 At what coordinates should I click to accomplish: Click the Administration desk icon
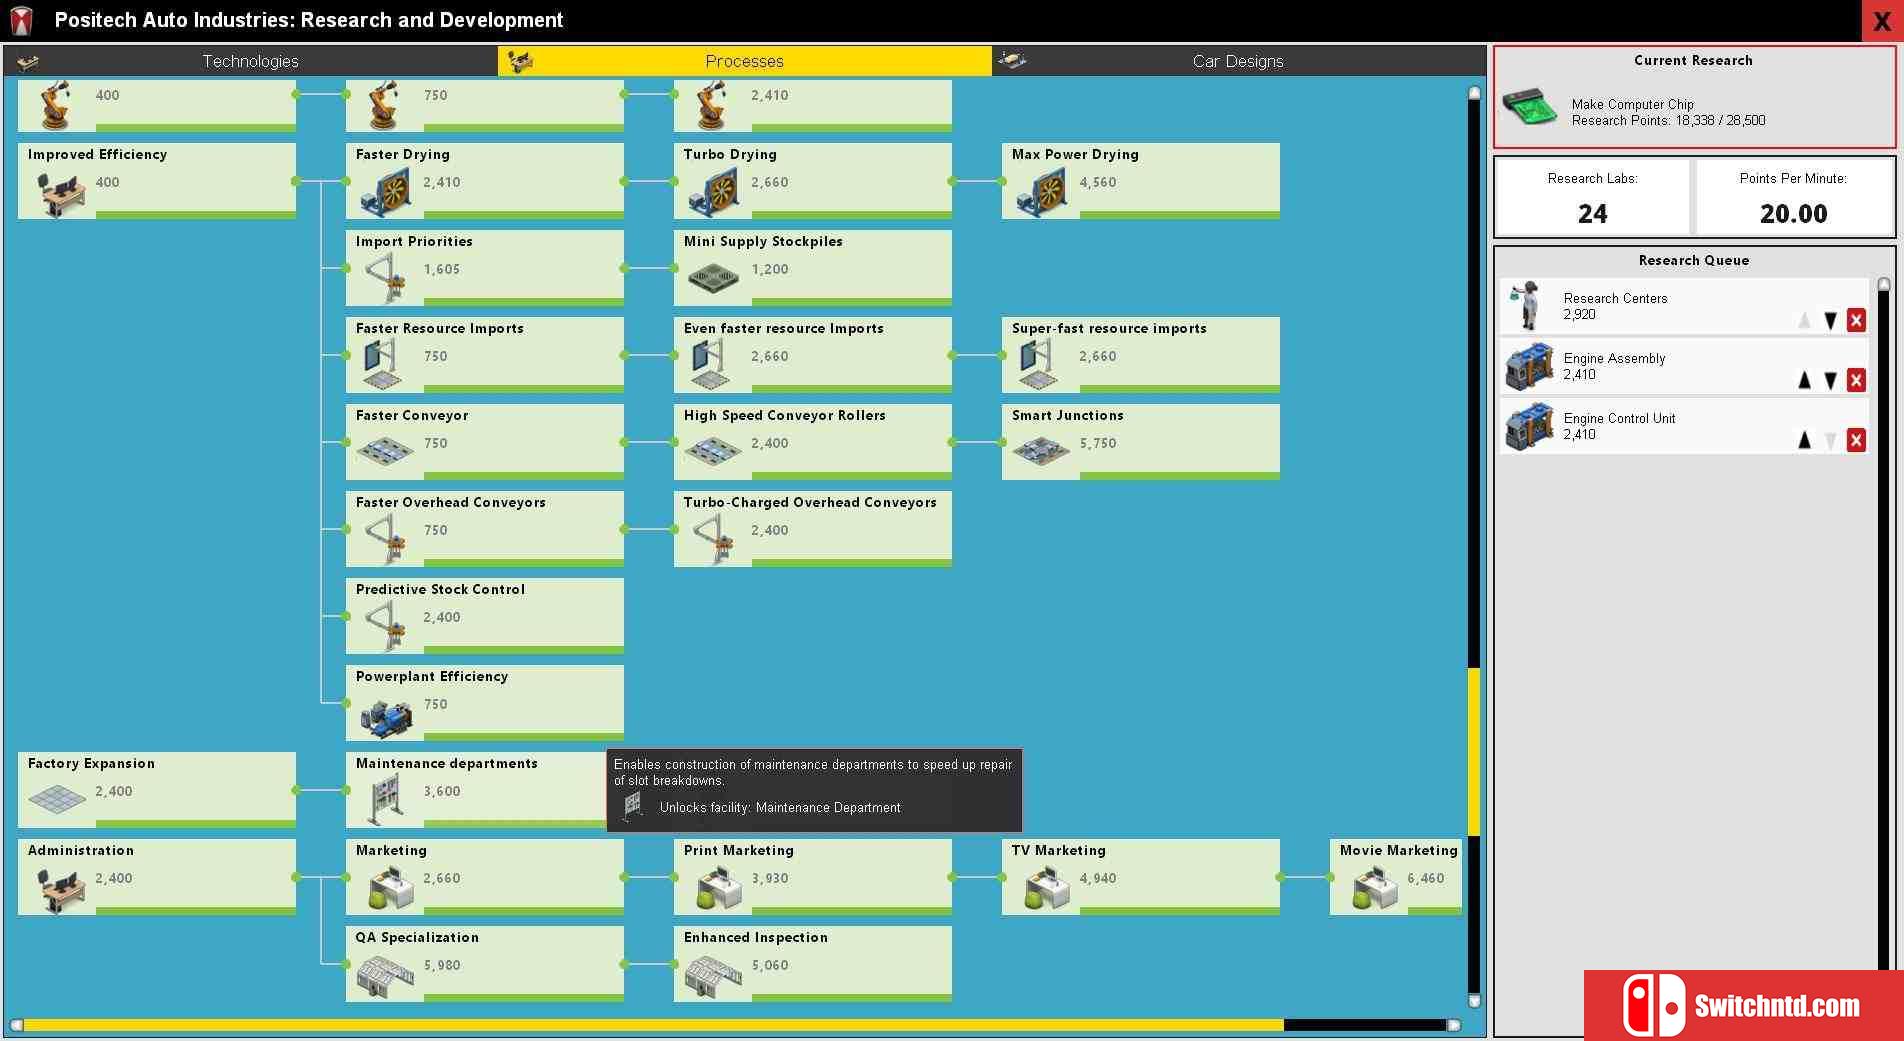click(x=61, y=889)
